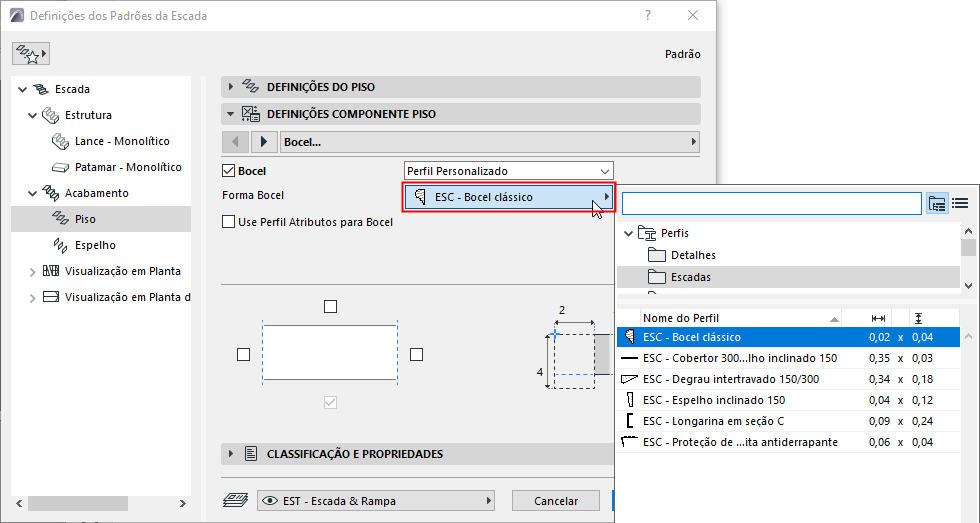
Task: Click the Cancelar button
Action: pos(556,500)
